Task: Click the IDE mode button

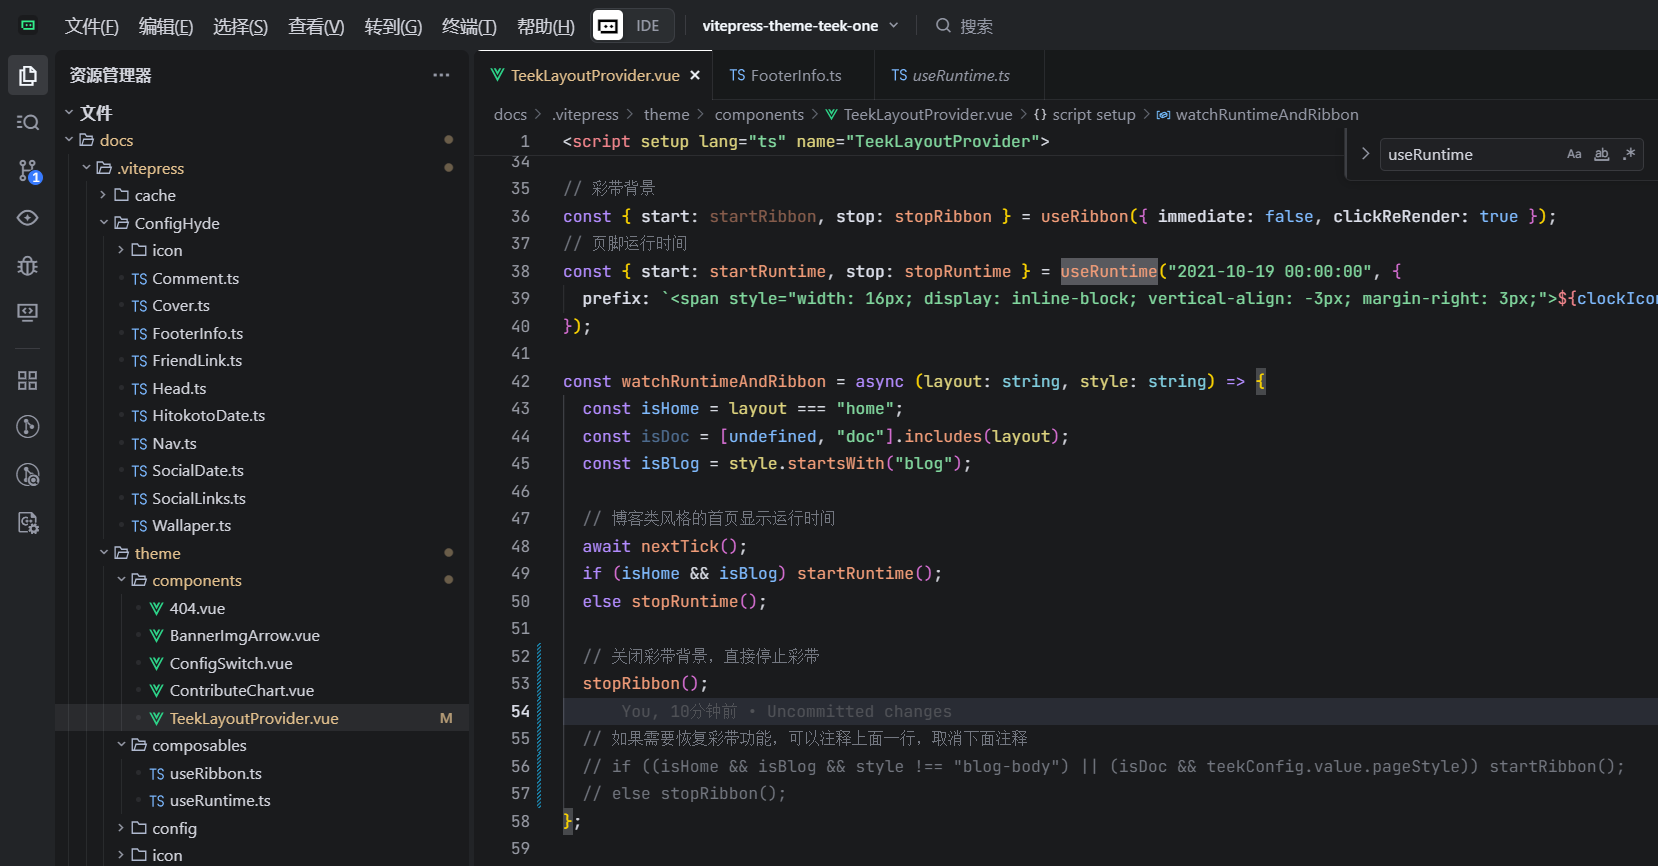Action: pos(647,26)
